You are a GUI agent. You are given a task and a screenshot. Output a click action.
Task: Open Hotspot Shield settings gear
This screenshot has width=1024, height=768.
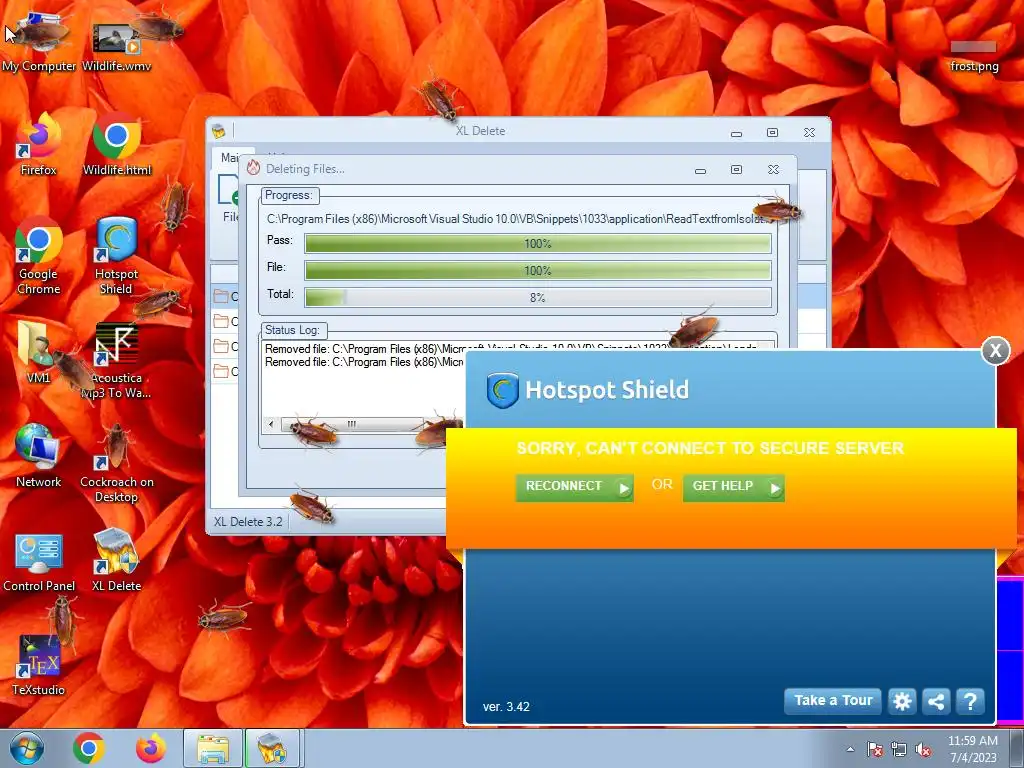tap(902, 701)
